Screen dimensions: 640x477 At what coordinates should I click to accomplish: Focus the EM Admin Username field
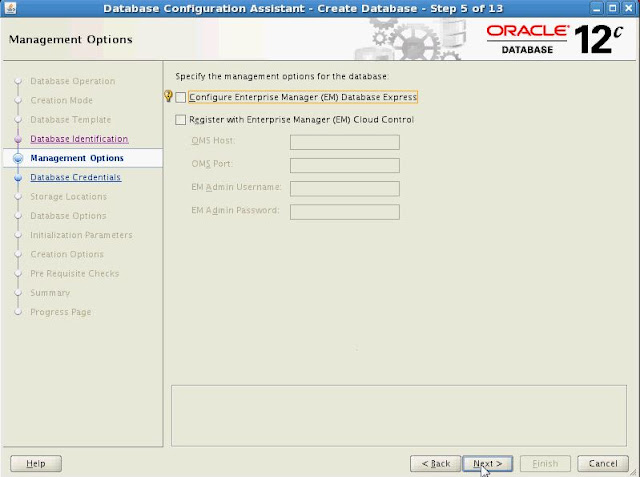[x=344, y=189]
